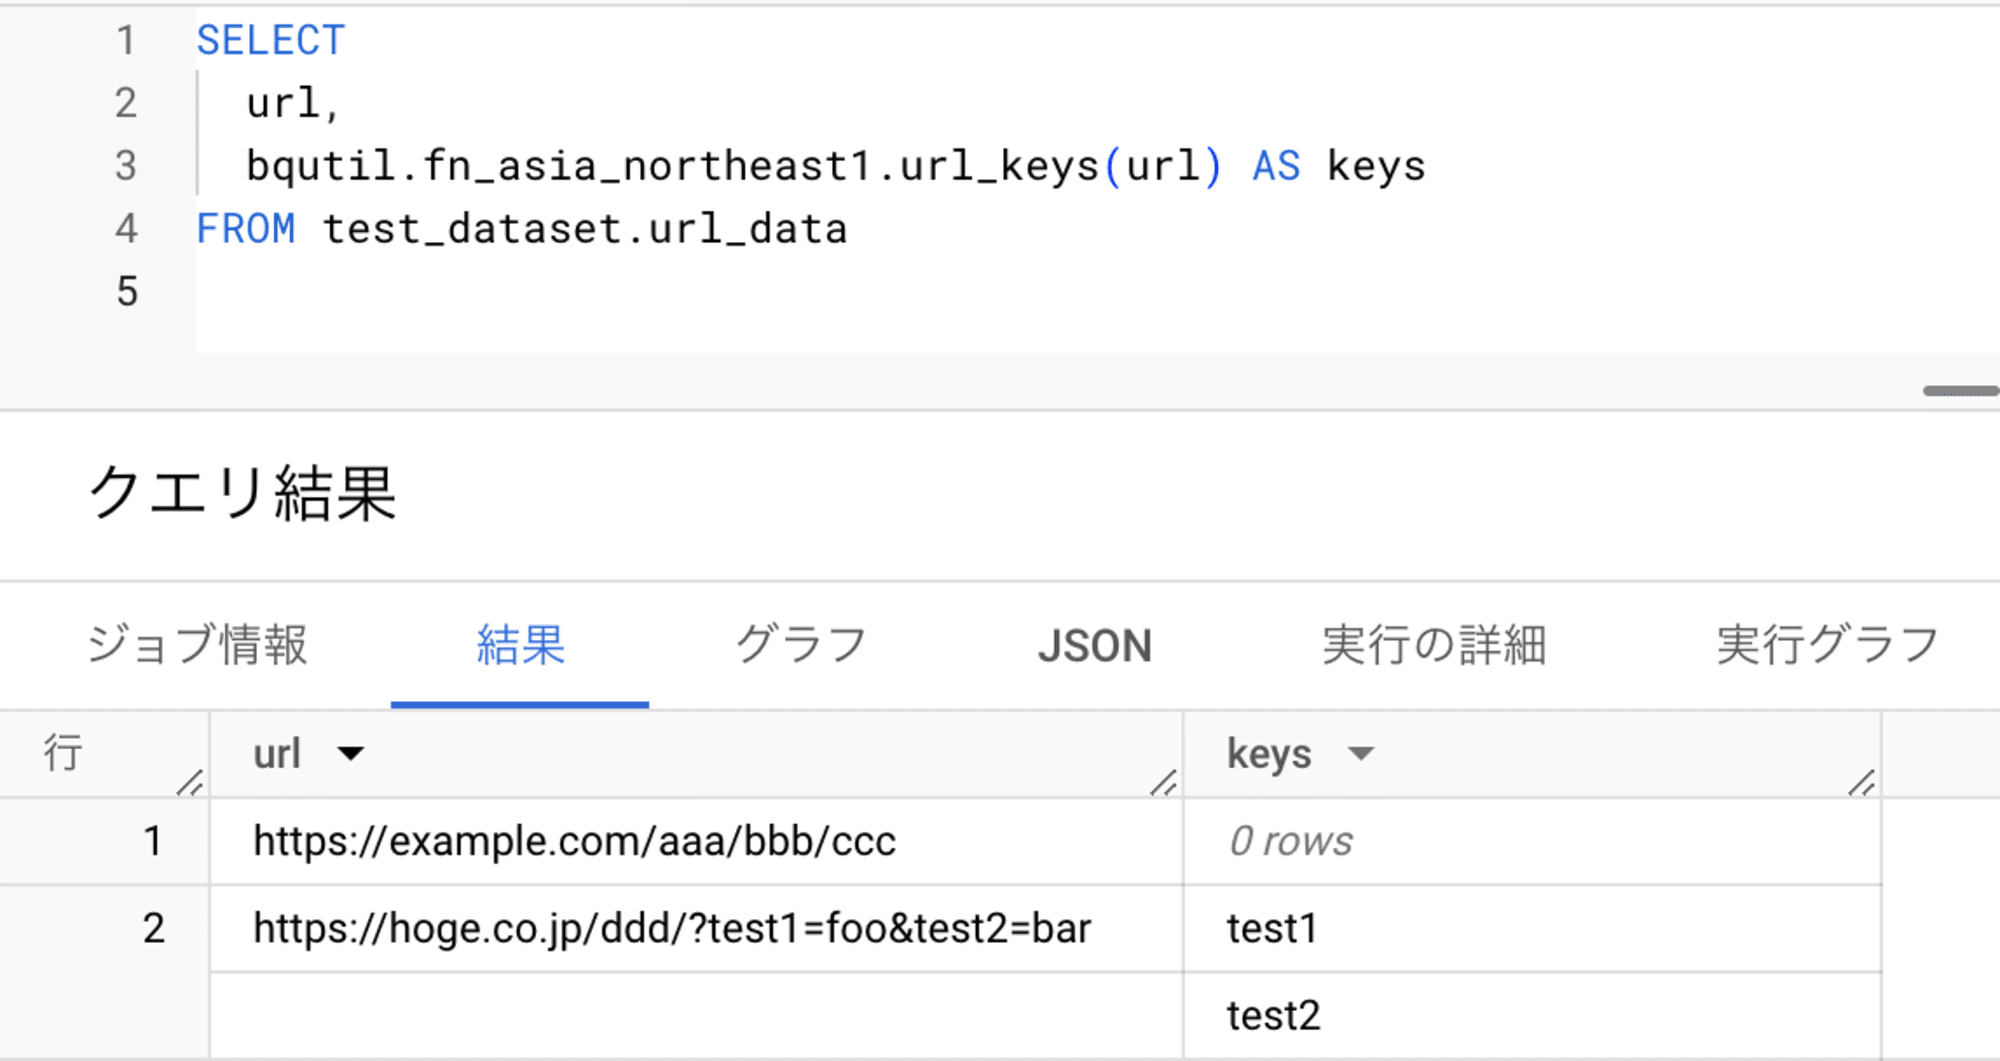2000x1061 pixels.
Task: Open the 実行グラフ tab
Action: tap(1827, 645)
